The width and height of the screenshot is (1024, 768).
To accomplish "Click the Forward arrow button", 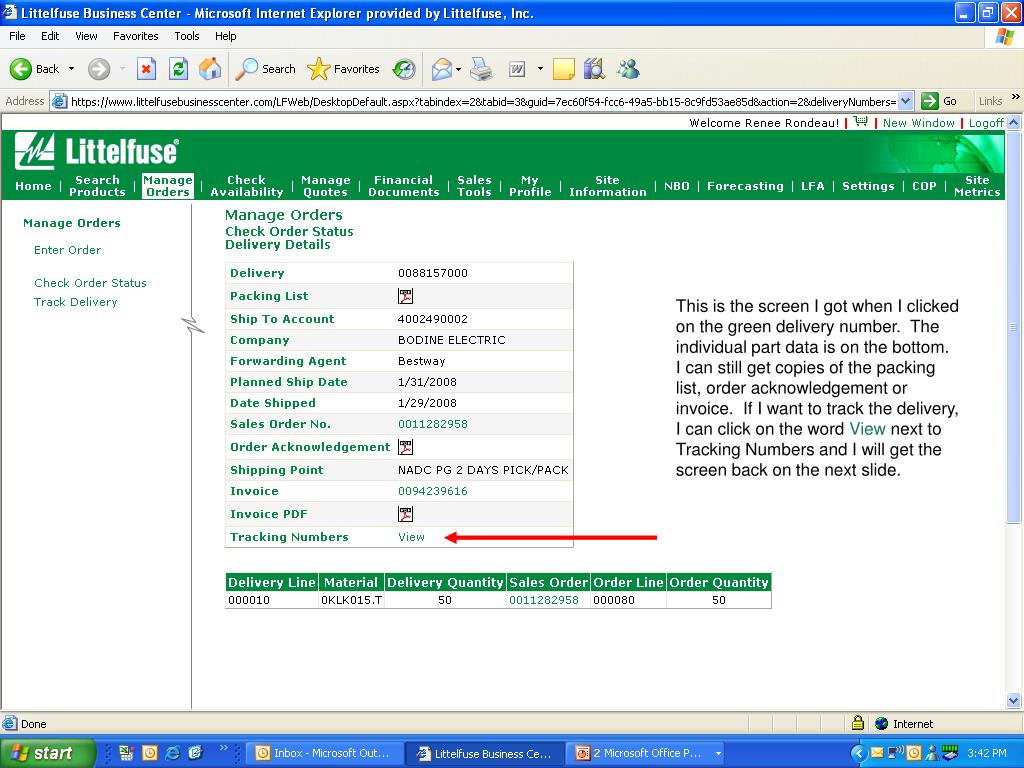I will click(x=99, y=69).
